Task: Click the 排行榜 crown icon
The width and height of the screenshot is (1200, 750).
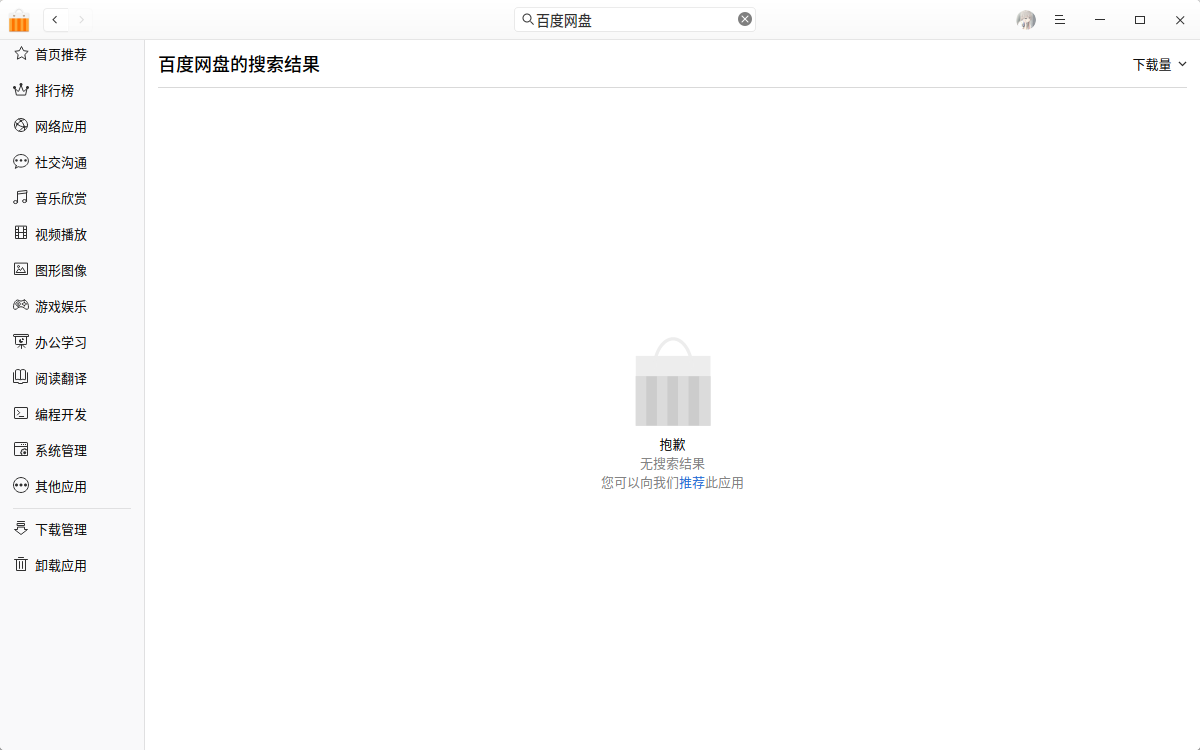Action: click(21, 90)
